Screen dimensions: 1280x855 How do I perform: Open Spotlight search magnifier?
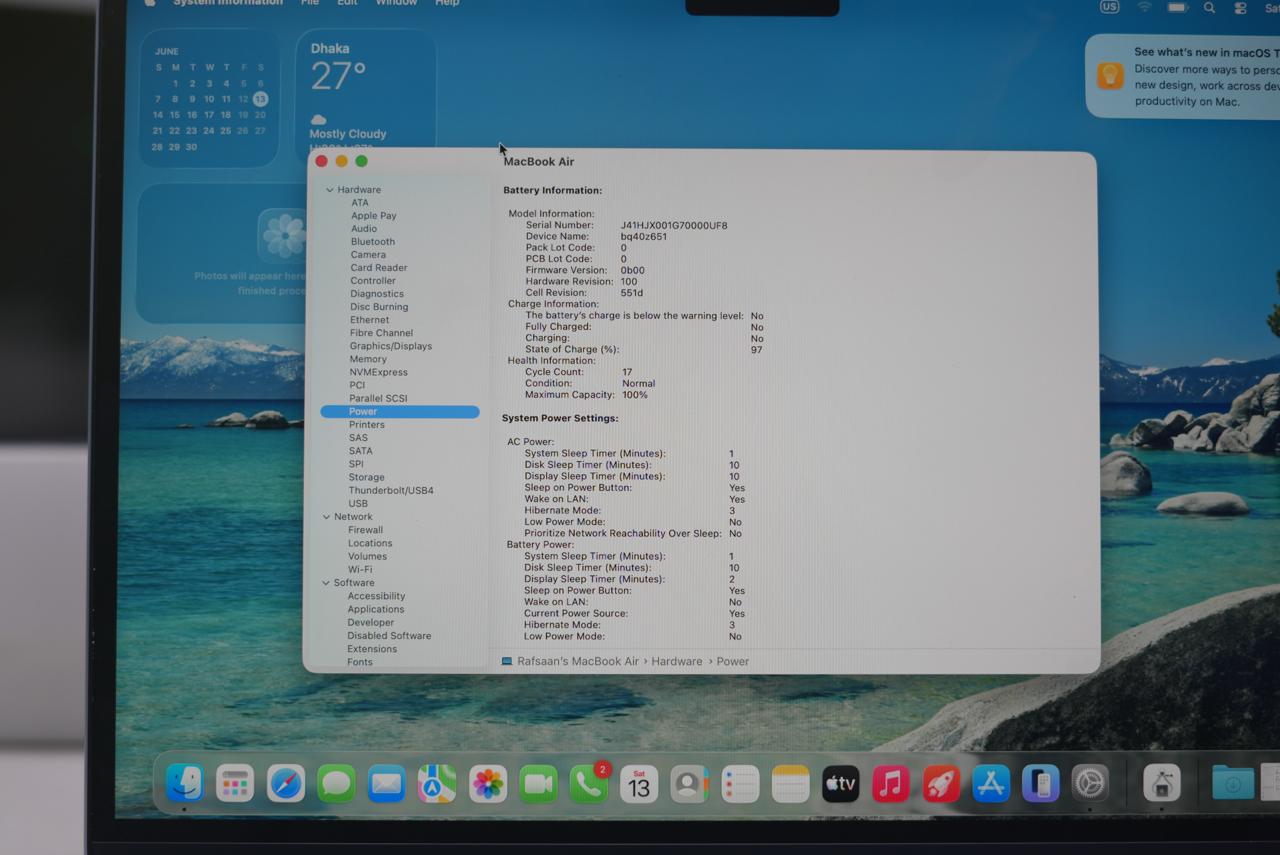1209,7
